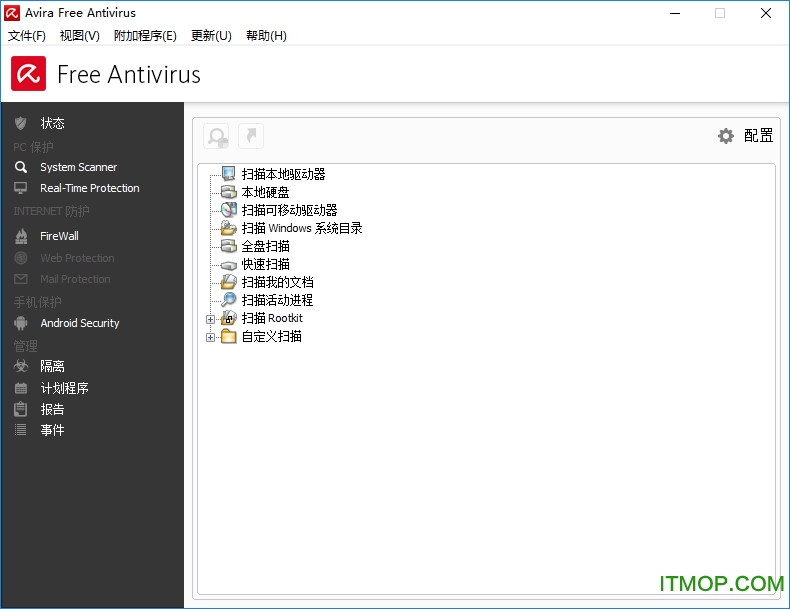
Task: Open 事件 events in sidebar
Action: click(x=52, y=430)
